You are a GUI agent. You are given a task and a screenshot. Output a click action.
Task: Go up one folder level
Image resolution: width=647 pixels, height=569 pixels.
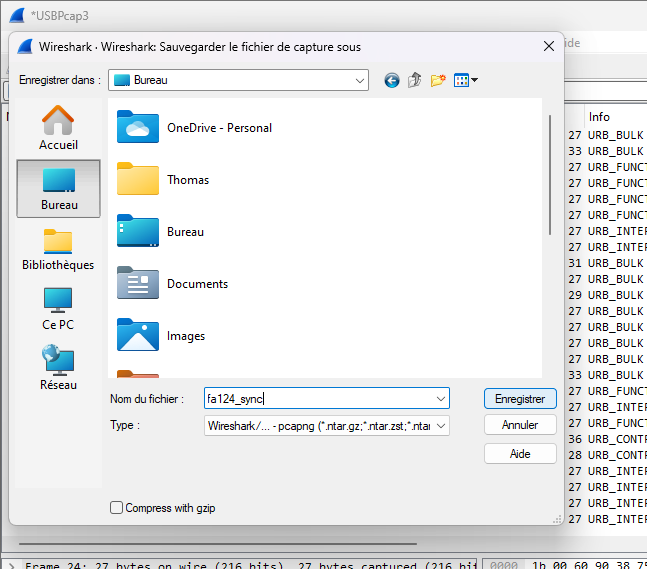[414, 80]
